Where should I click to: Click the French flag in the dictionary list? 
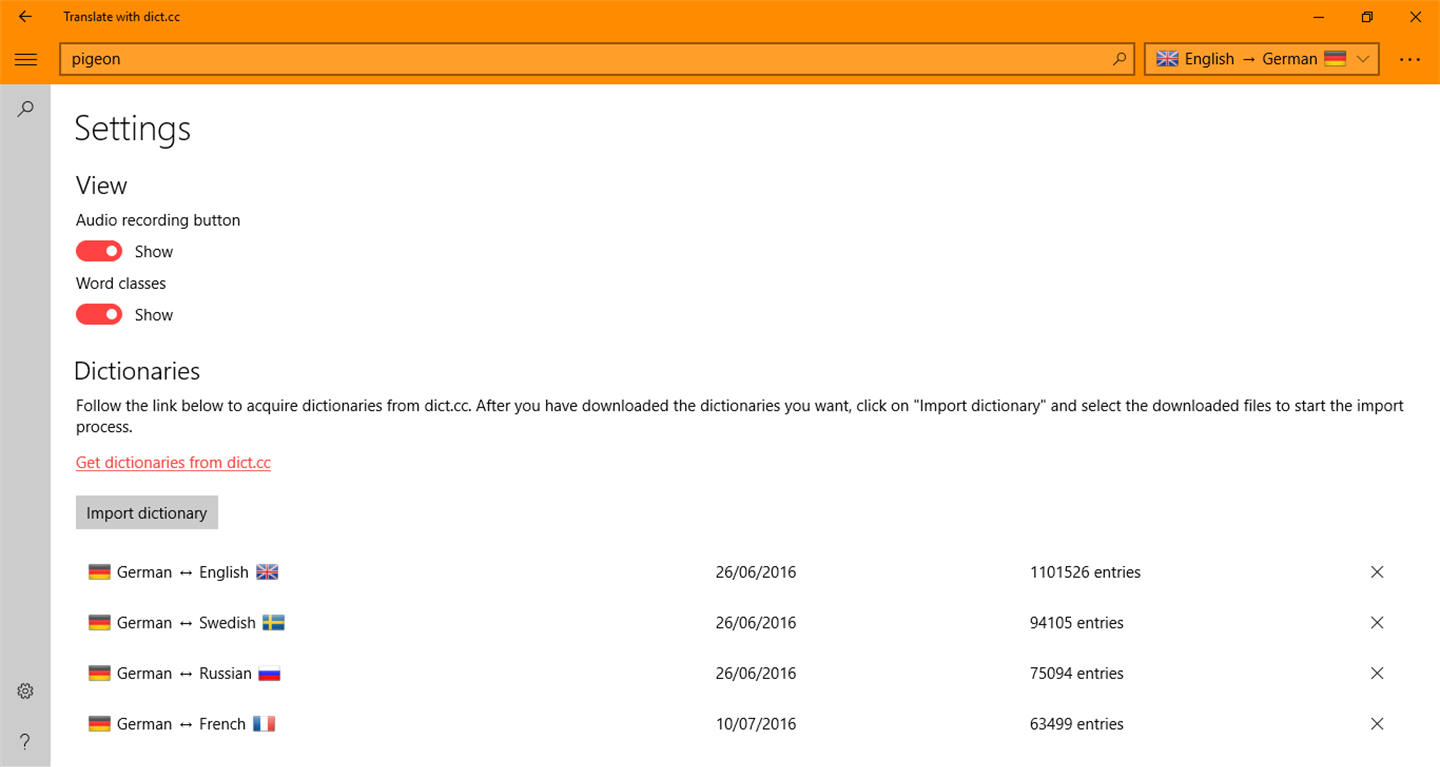coord(264,724)
